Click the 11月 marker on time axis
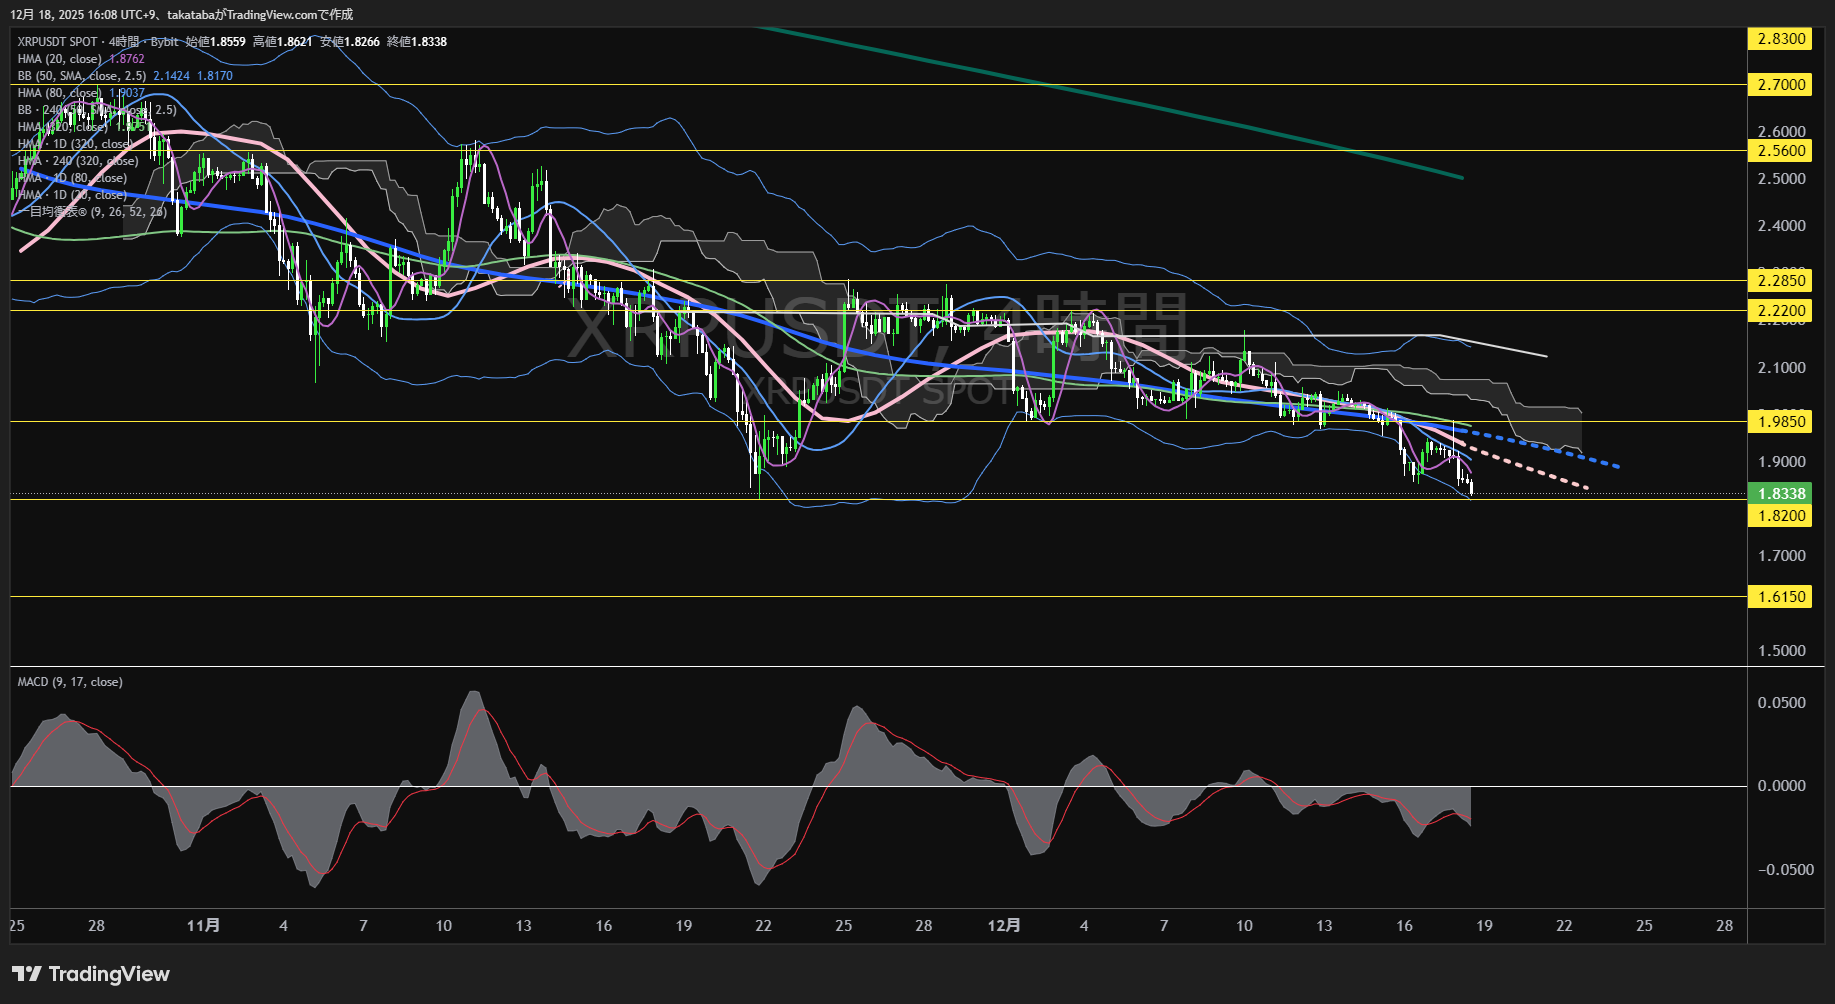 [203, 926]
